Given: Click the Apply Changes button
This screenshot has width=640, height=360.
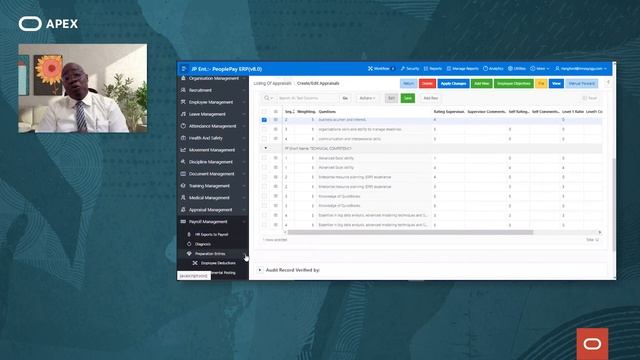Looking at the screenshot, I should coord(453,83).
